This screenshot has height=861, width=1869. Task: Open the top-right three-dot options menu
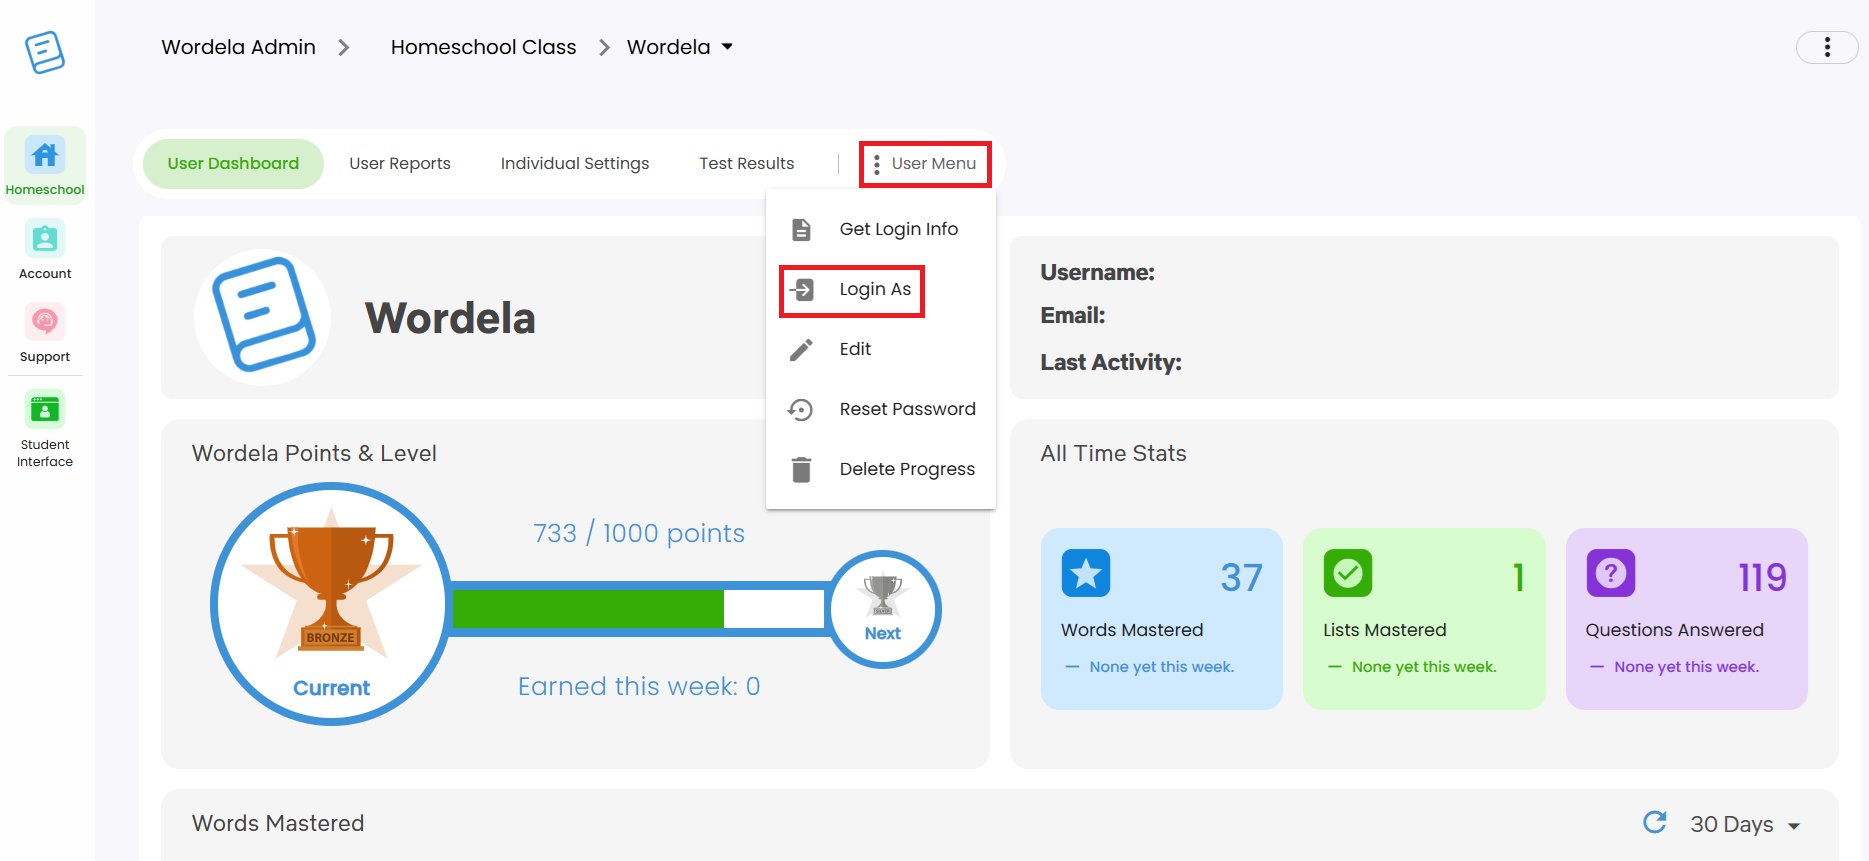1827,47
